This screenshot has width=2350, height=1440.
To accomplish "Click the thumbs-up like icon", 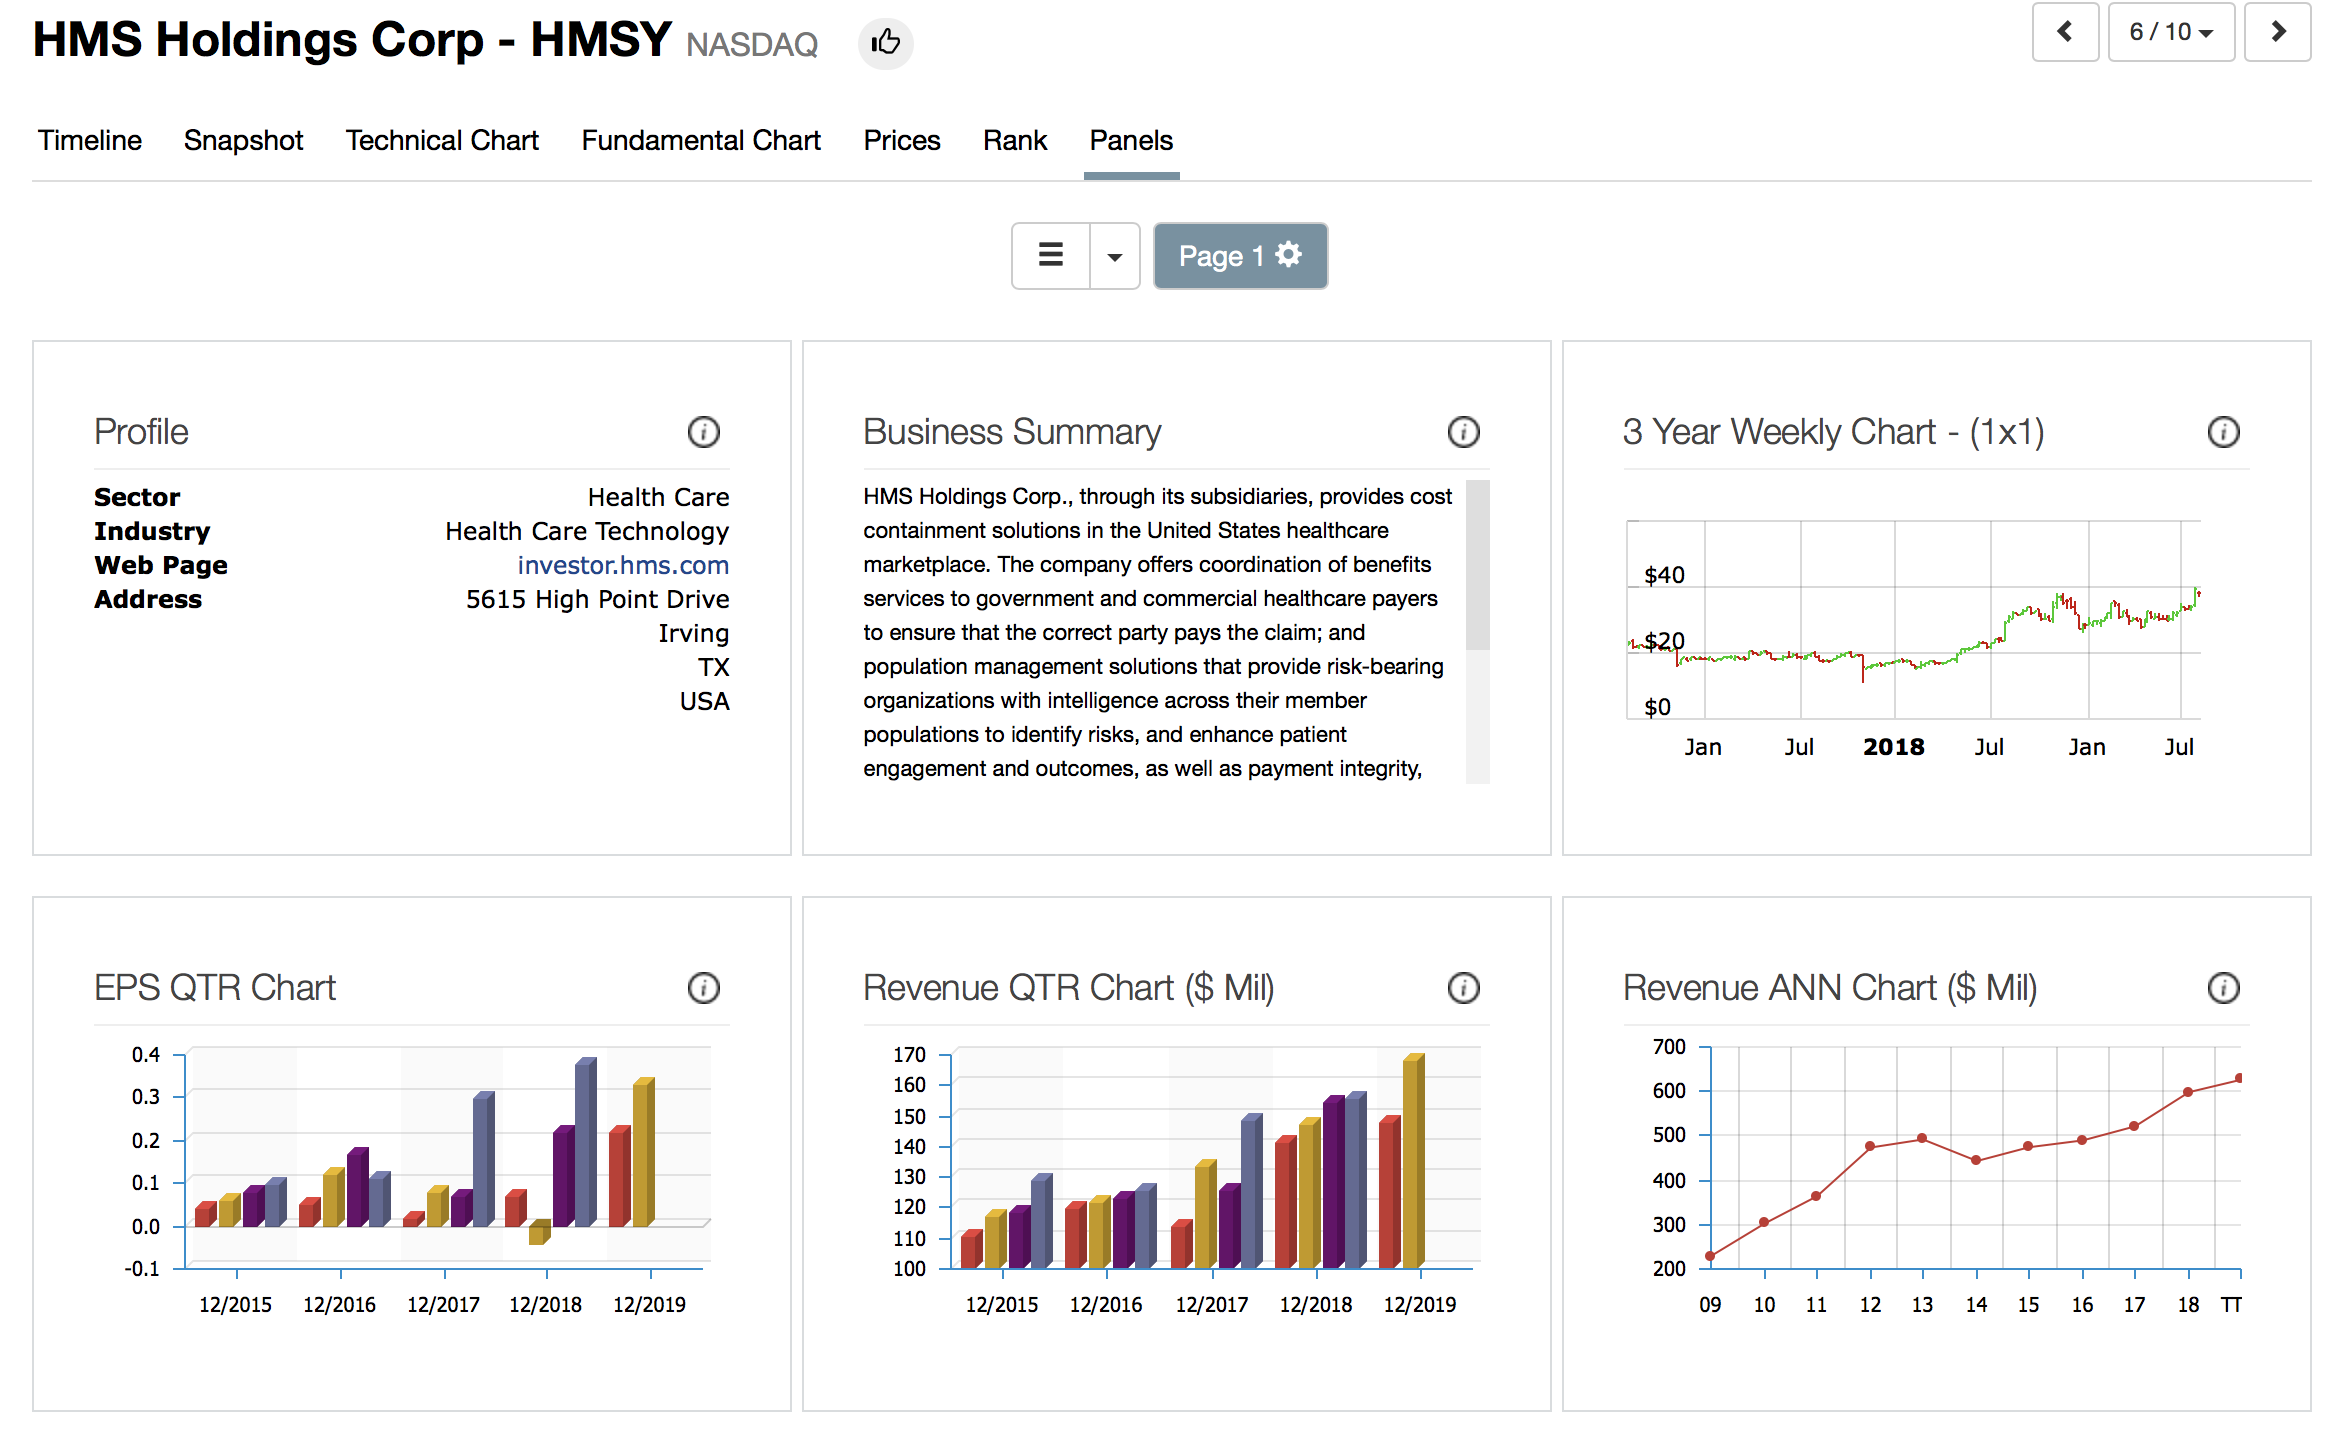I will [885, 43].
